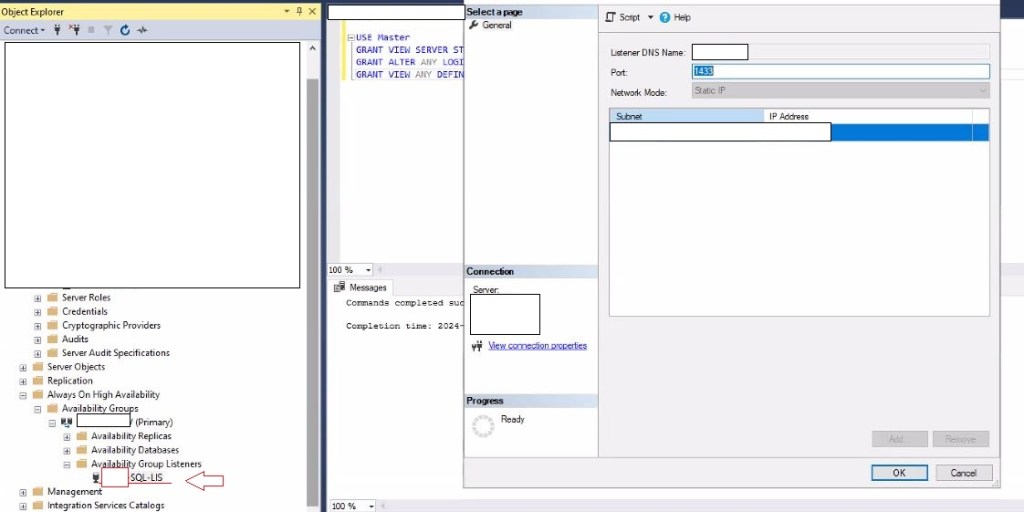Click the Connect Object Explorer plug icon
1024x512 pixels.
tap(57, 30)
